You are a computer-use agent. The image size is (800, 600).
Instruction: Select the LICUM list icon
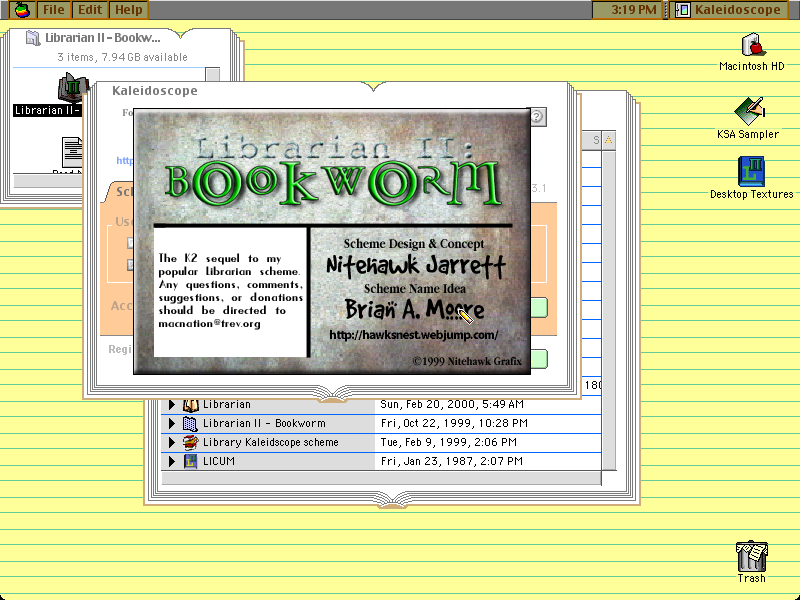pyautogui.click(x=190, y=461)
